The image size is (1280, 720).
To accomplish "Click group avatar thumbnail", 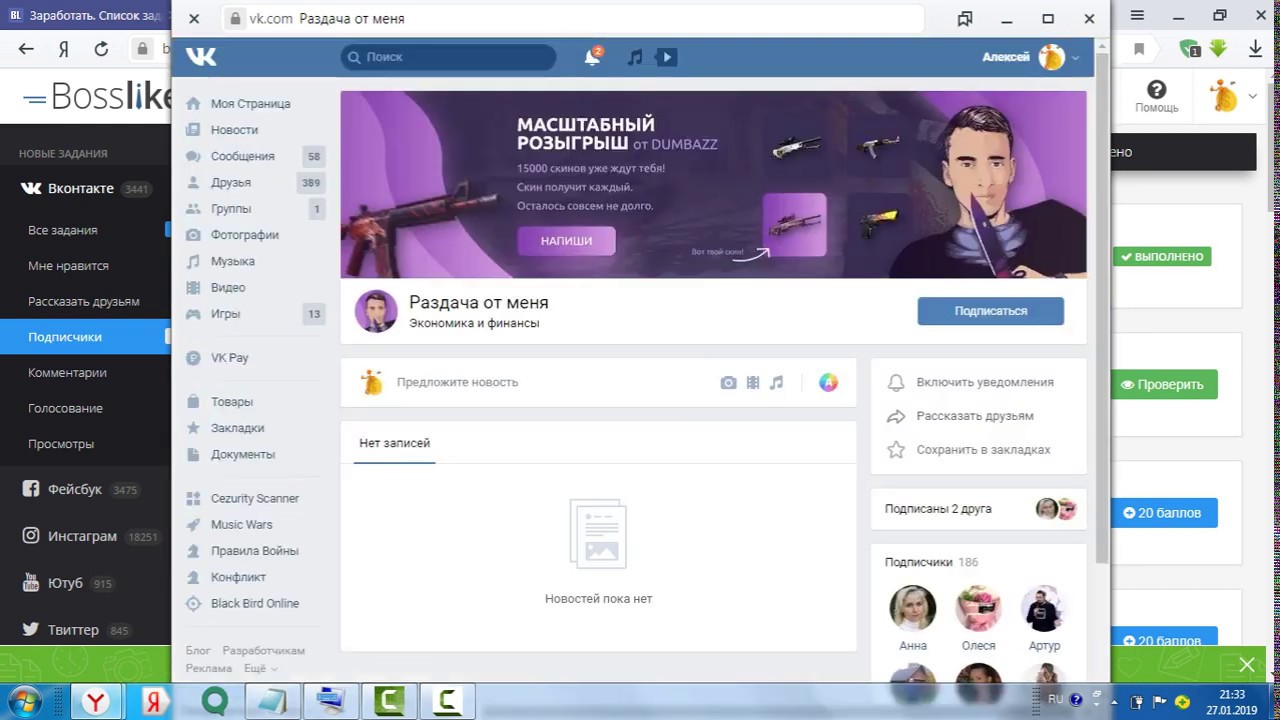I will point(376,311).
